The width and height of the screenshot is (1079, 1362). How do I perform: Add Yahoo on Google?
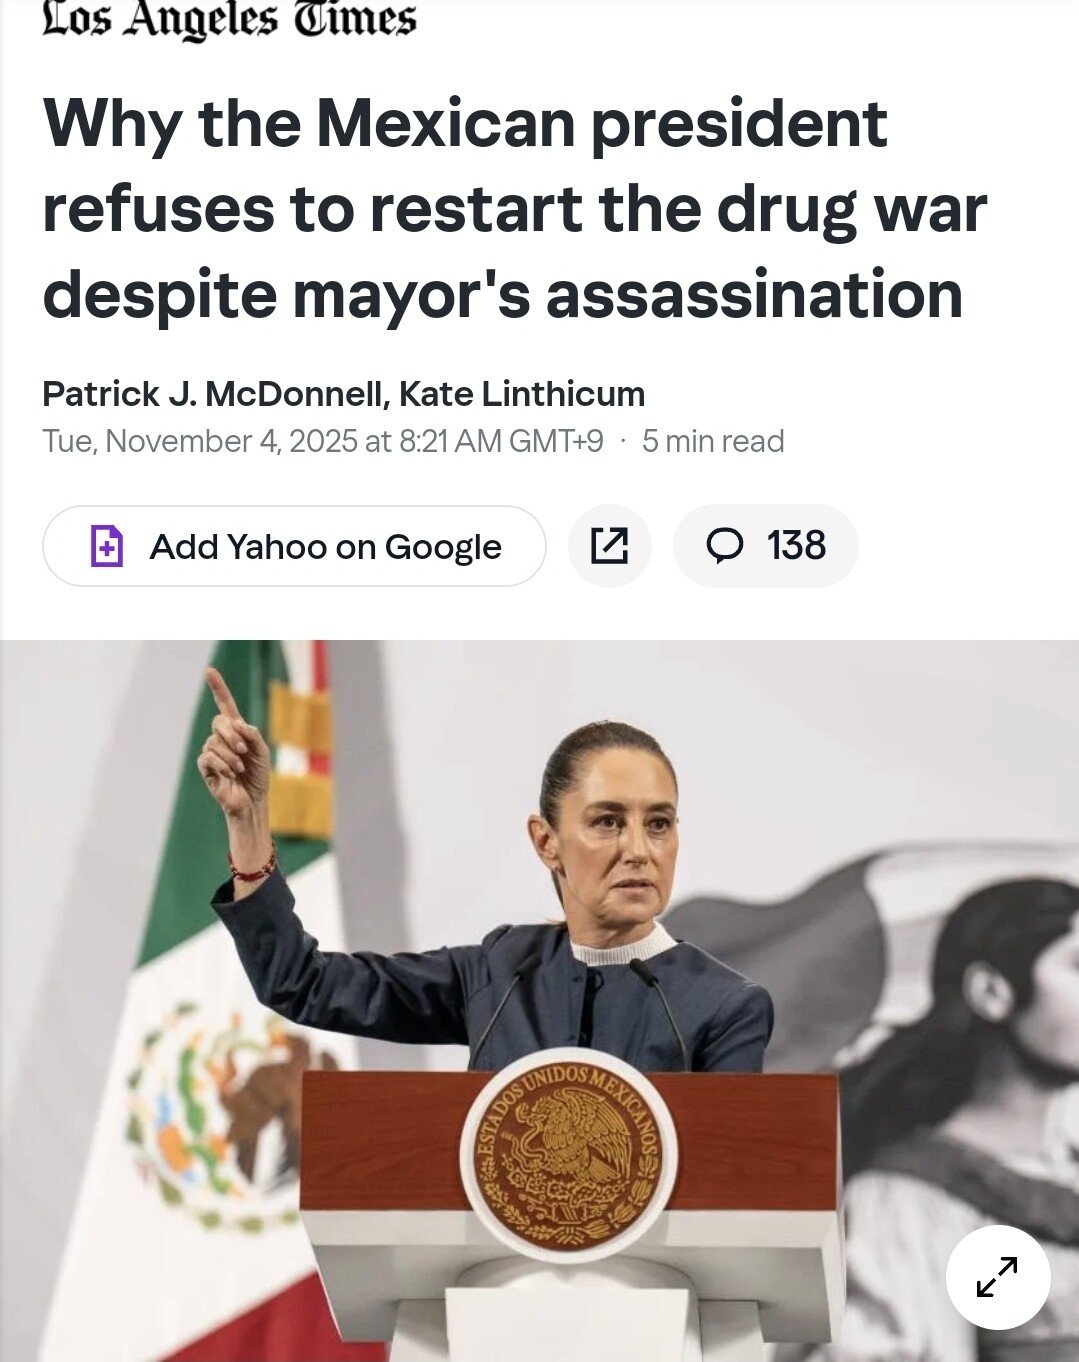(x=294, y=546)
